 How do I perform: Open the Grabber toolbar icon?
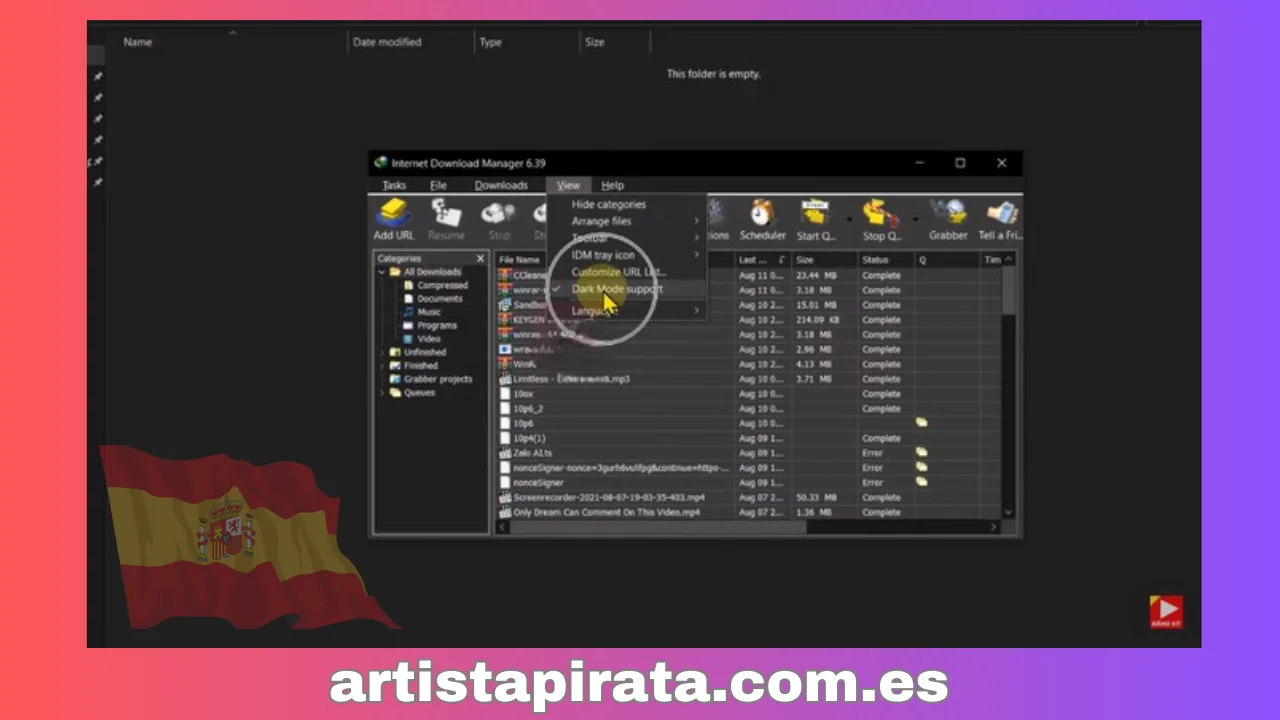tap(947, 219)
